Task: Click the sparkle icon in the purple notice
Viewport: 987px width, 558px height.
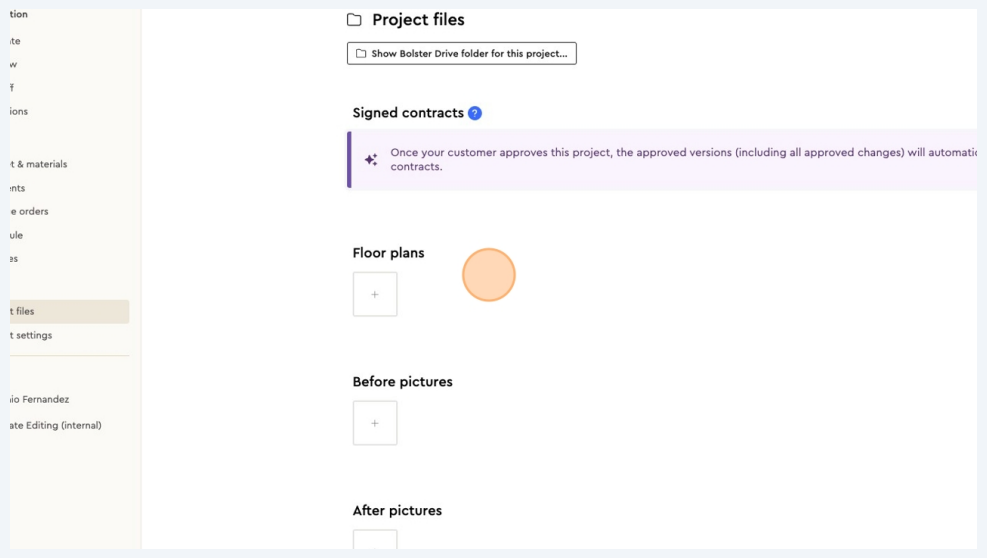Action: (371, 160)
